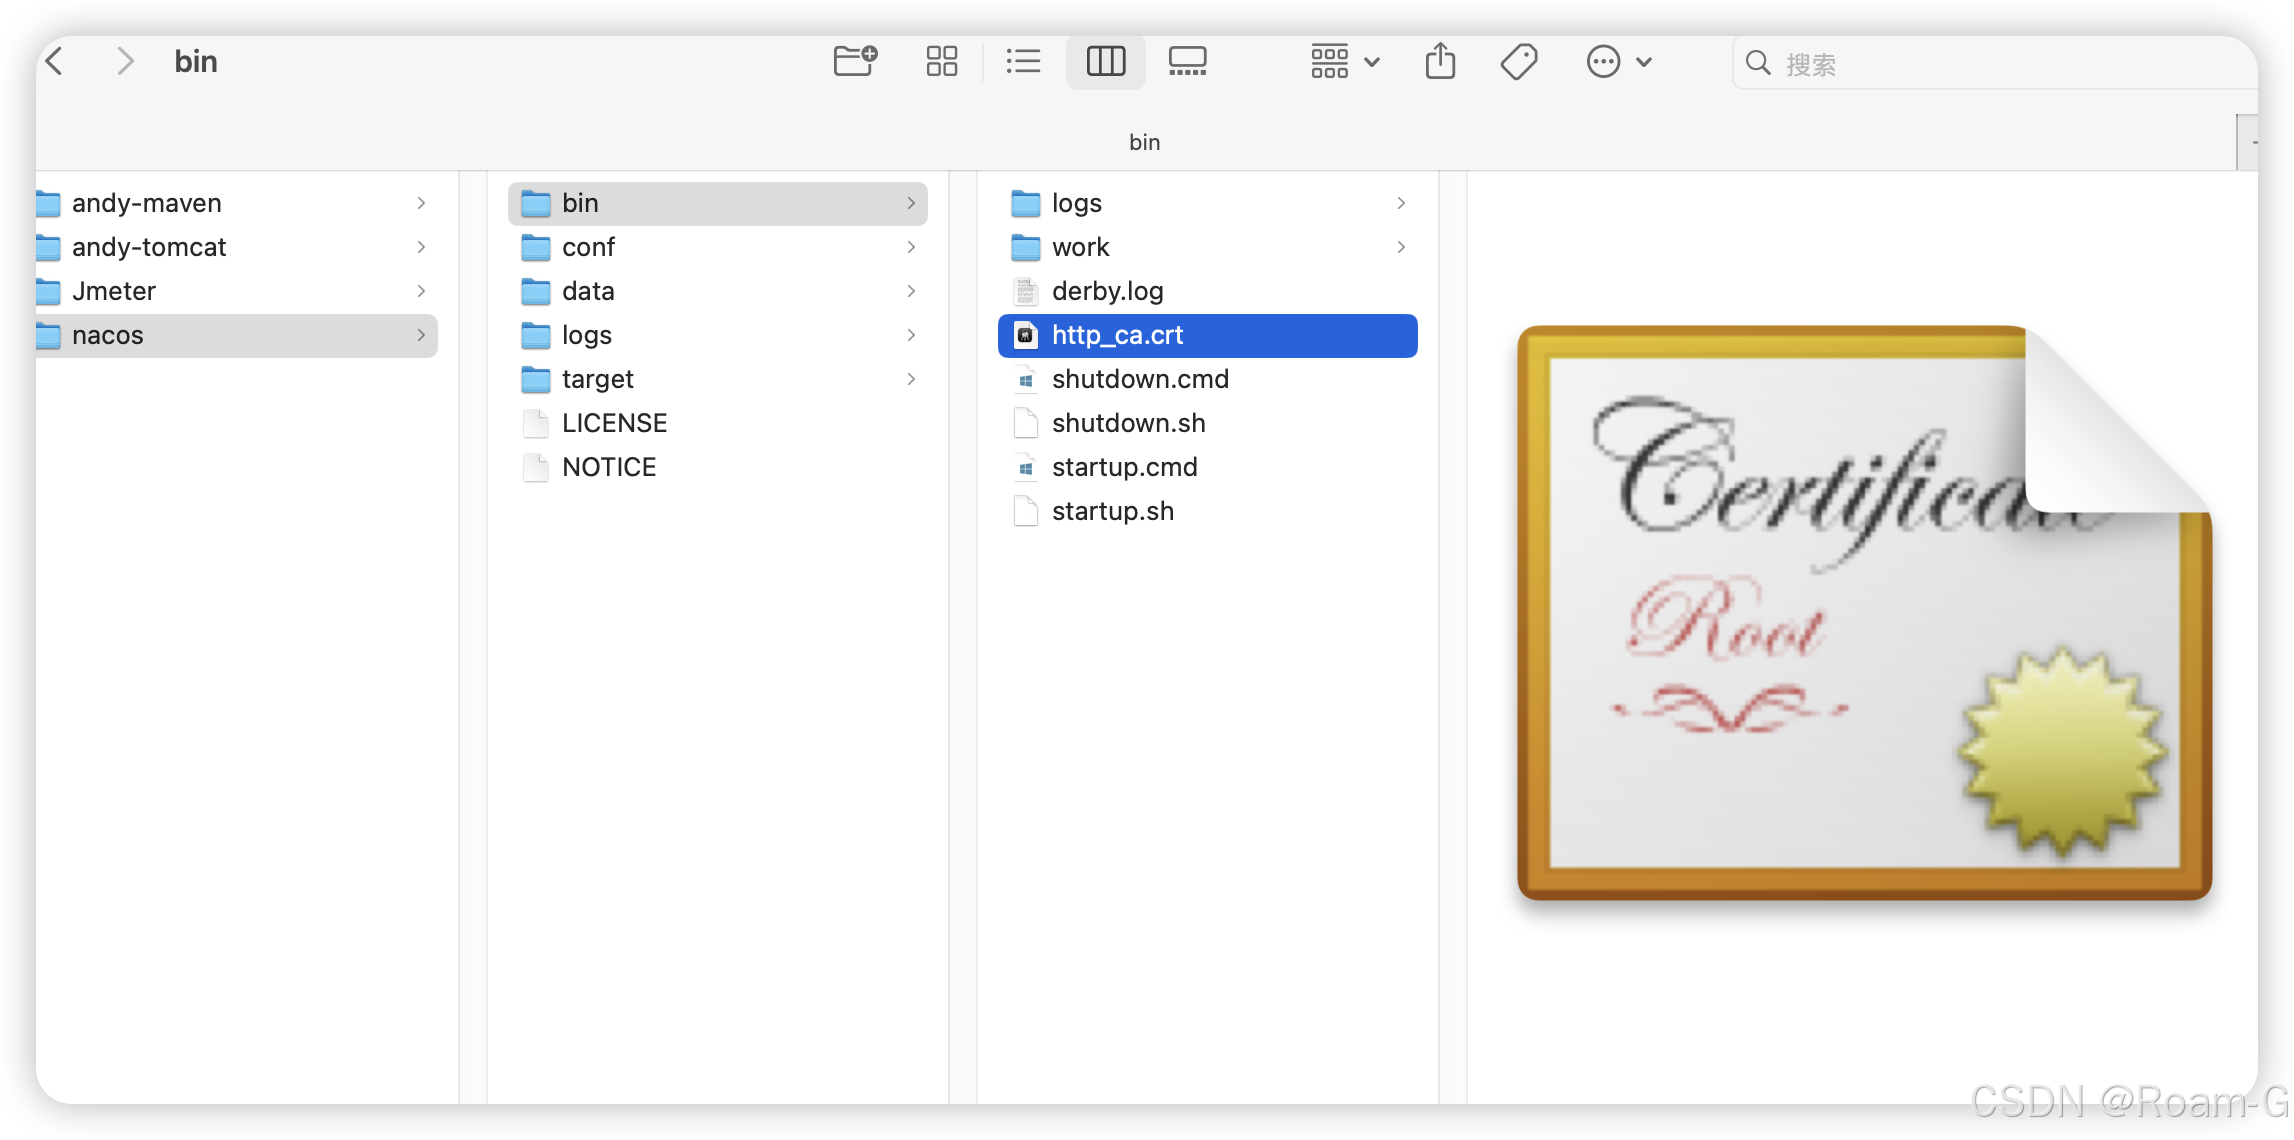Switch to list view
Screen dimensions: 2294x1140
click(1023, 62)
